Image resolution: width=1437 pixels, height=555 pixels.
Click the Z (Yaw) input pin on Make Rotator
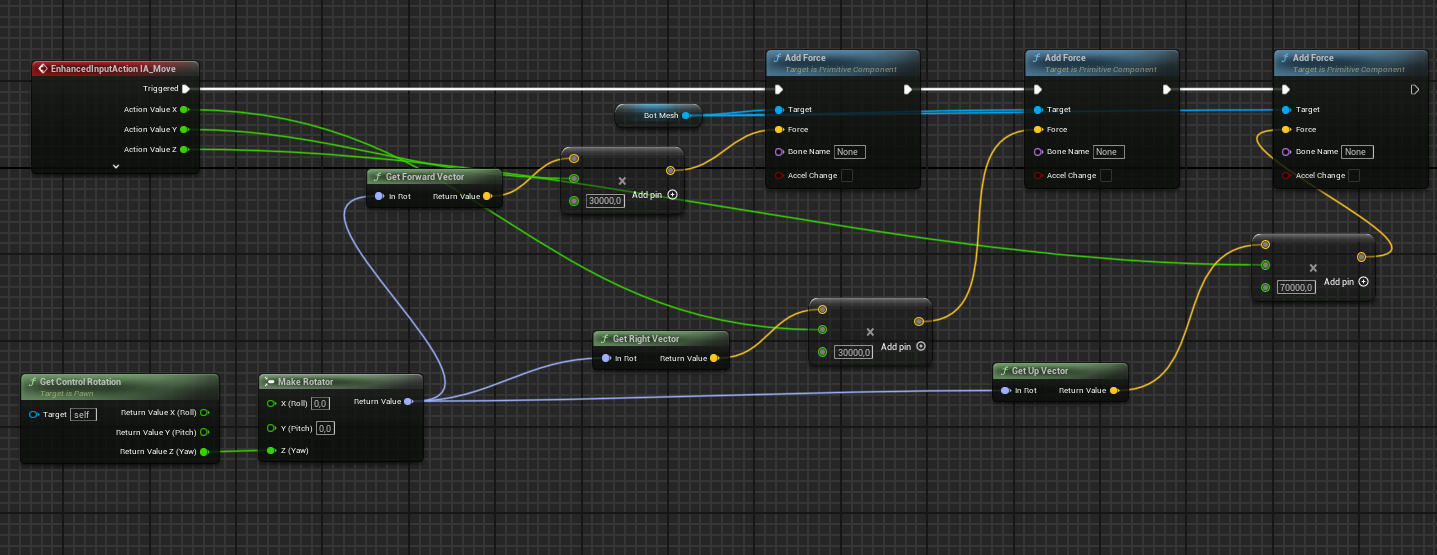coord(271,451)
